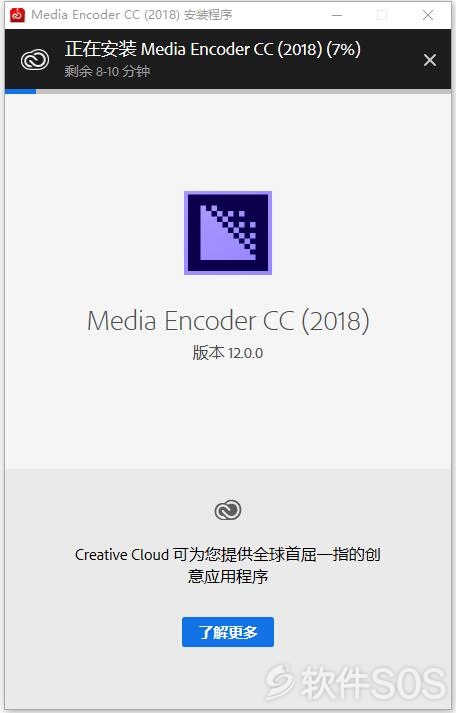Click the blue filled part of progress bar
The width and height of the screenshot is (456, 713).
pyautogui.click(x=20, y=91)
